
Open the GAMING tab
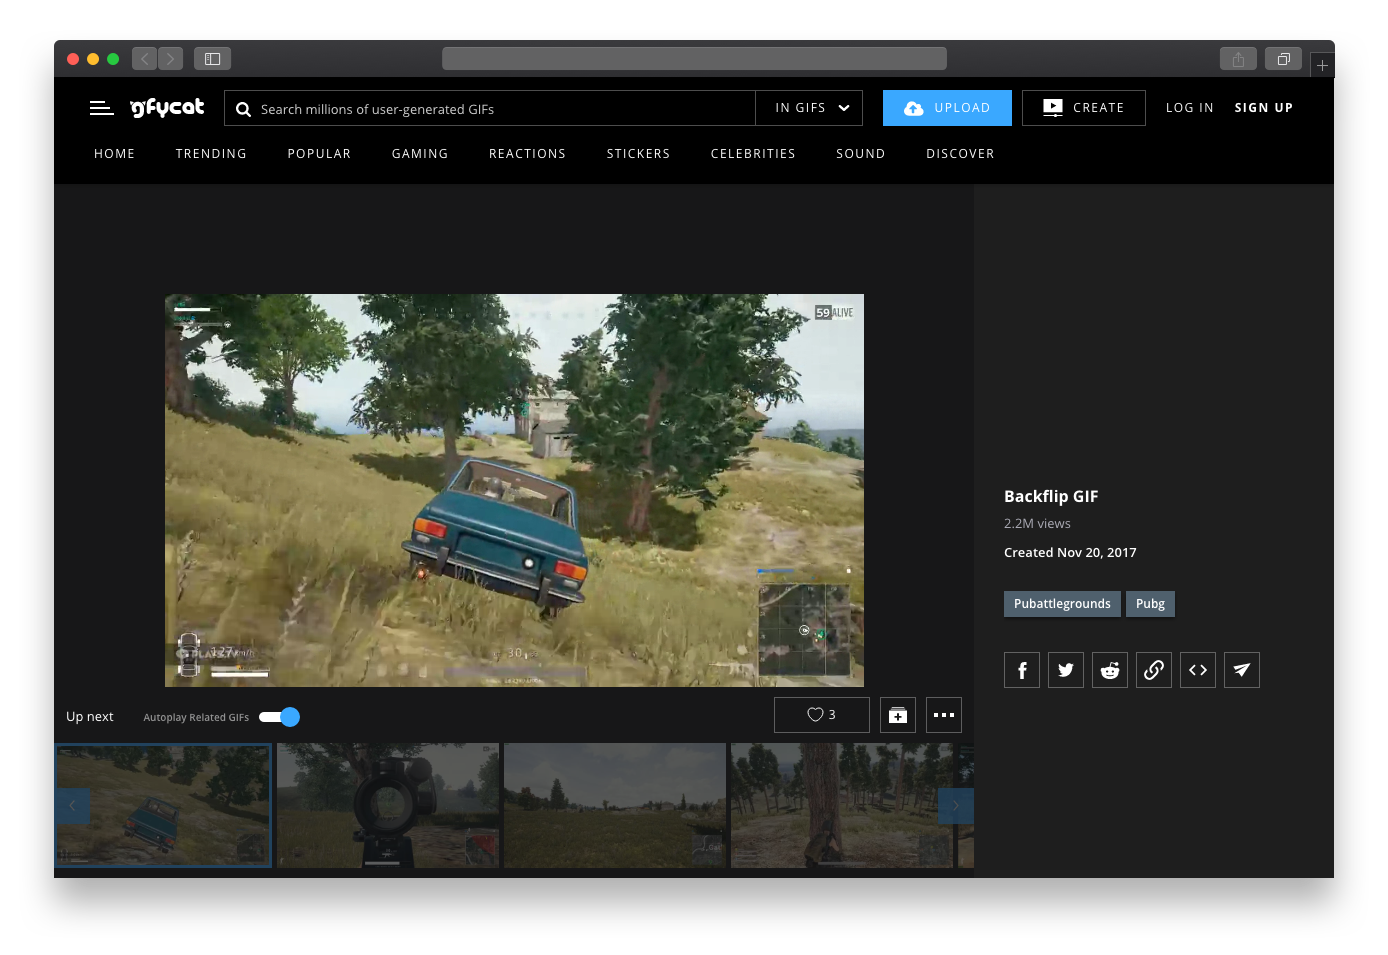pyautogui.click(x=420, y=154)
